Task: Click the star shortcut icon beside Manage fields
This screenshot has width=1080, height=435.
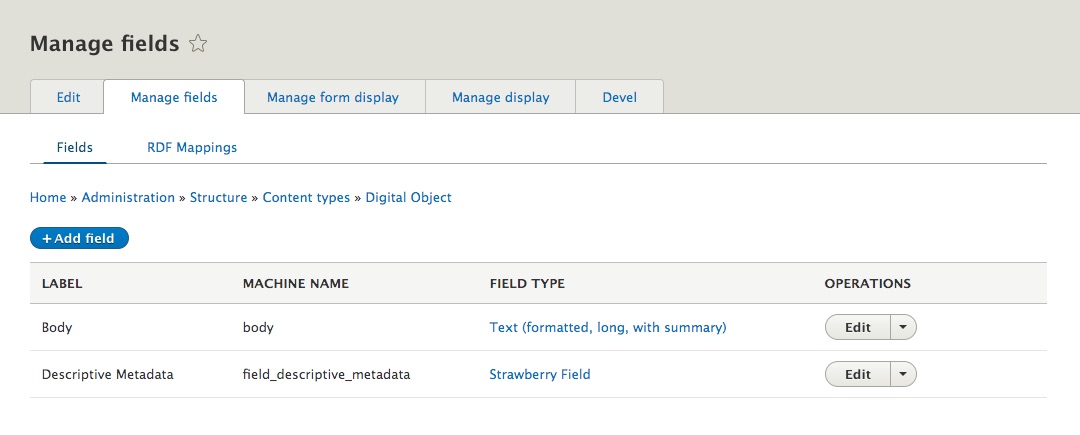Action: pos(198,44)
